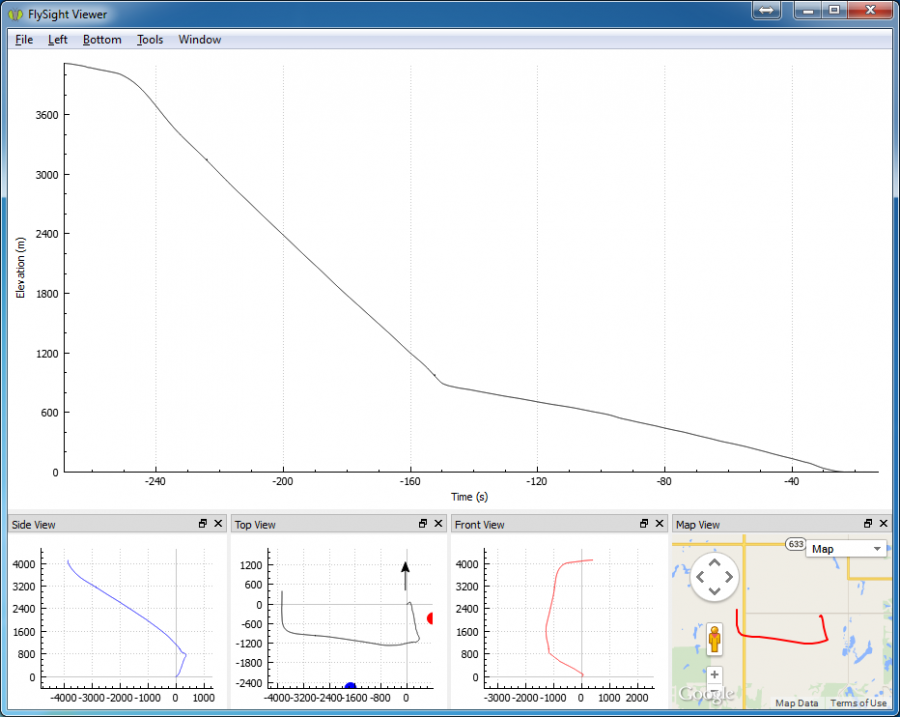Zoom out using the map minus control
The image size is (900, 717).
click(714, 690)
